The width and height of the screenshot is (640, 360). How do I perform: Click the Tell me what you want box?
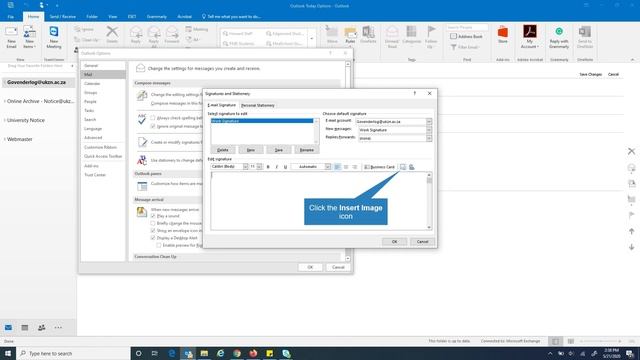(231, 17)
